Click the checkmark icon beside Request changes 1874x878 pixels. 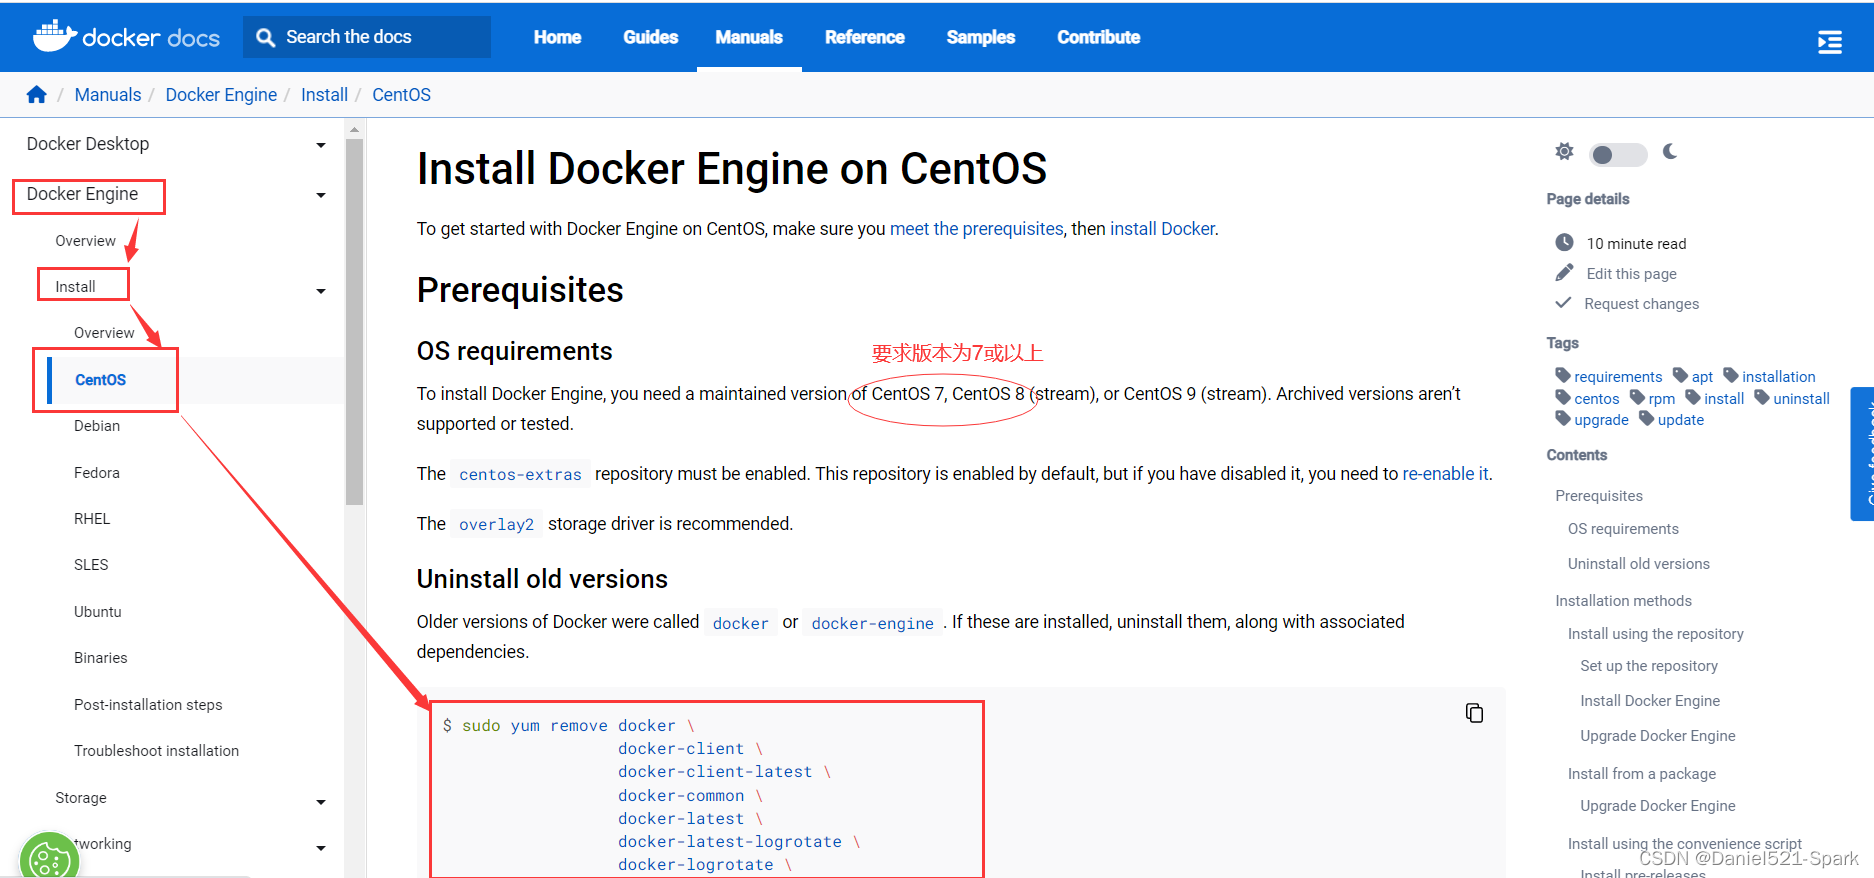(1563, 303)
